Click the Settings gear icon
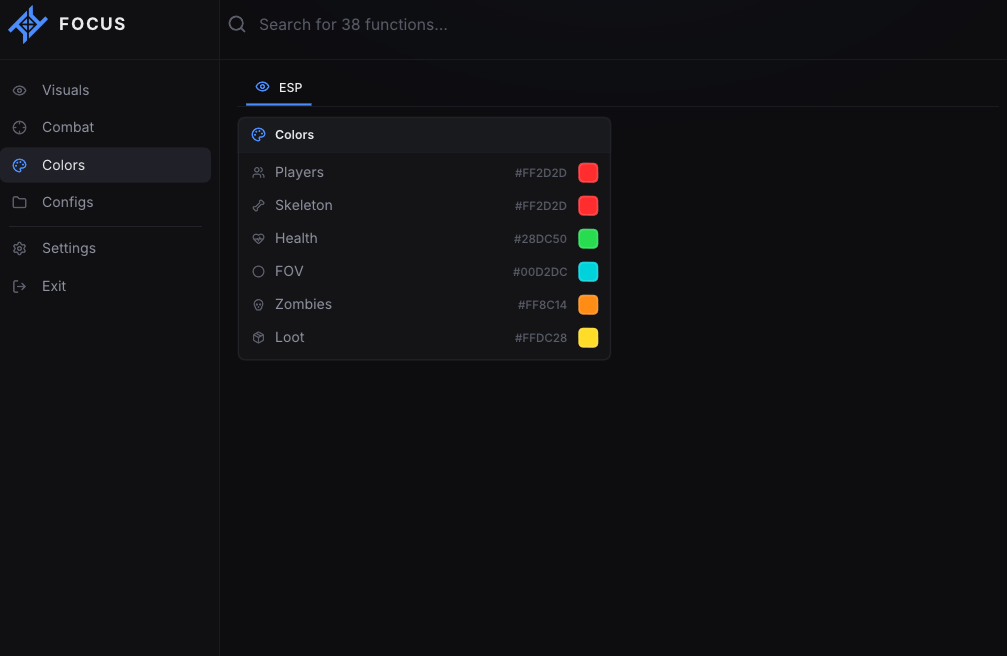 pos(20,248)
